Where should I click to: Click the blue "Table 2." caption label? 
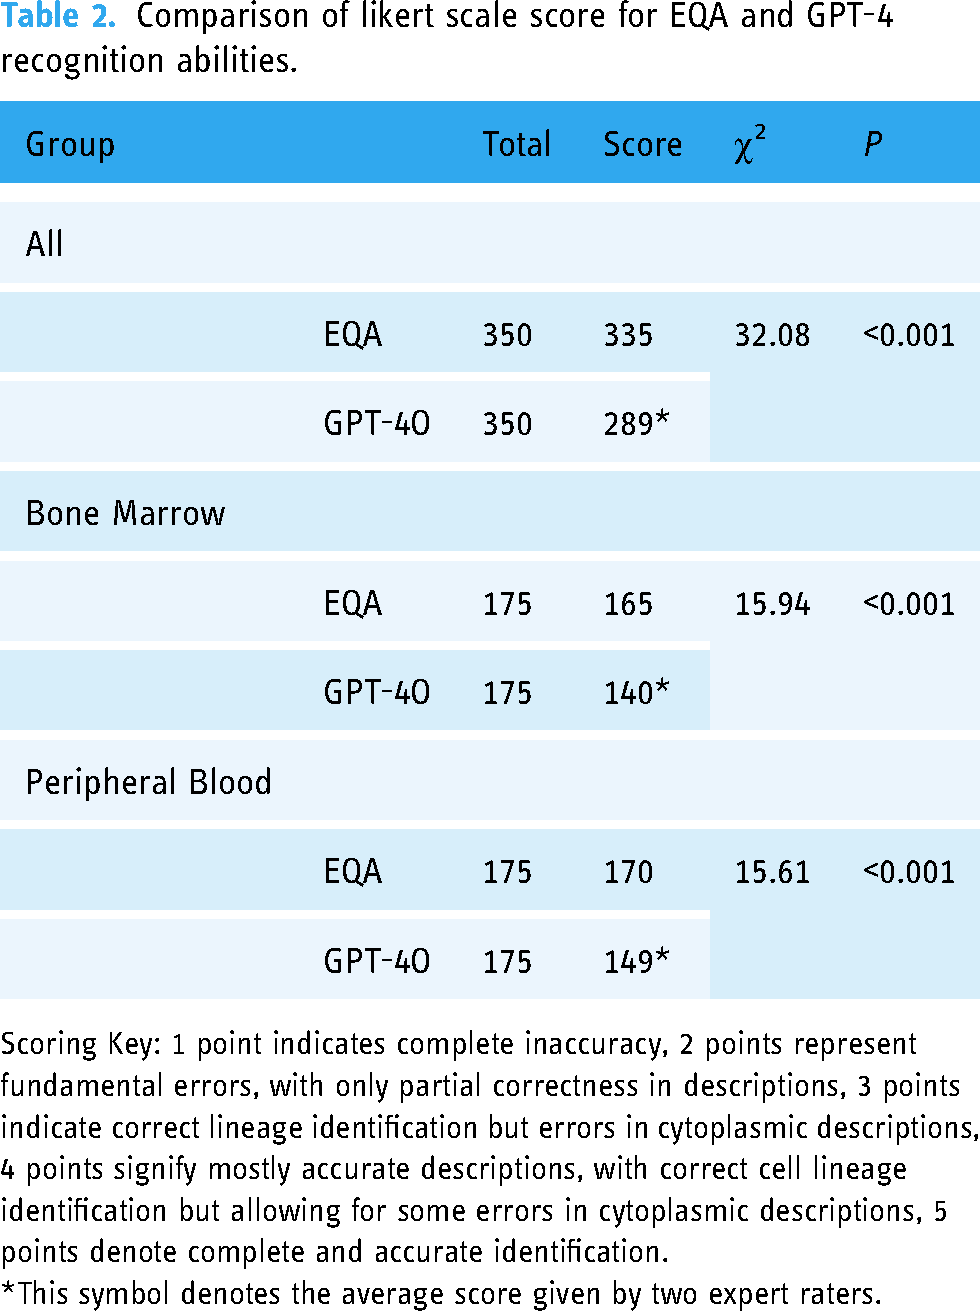click(59, 17)
